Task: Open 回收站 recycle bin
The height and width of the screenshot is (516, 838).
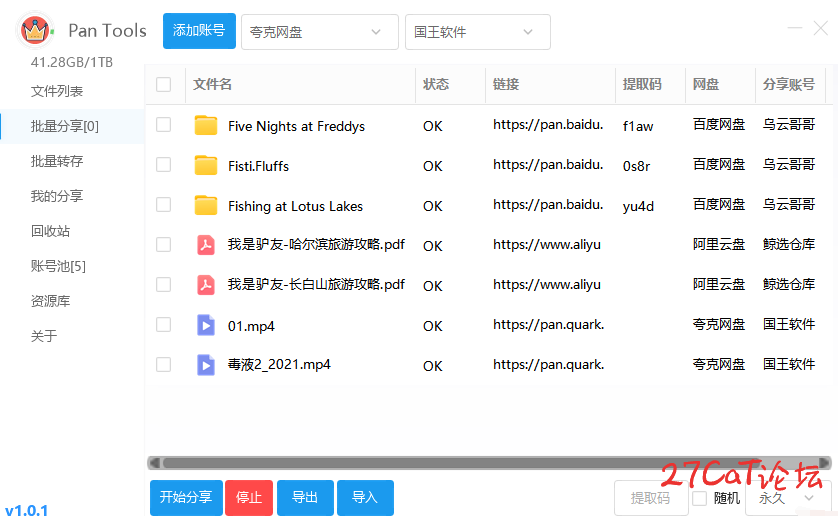Action: click(x=50, y=231)
